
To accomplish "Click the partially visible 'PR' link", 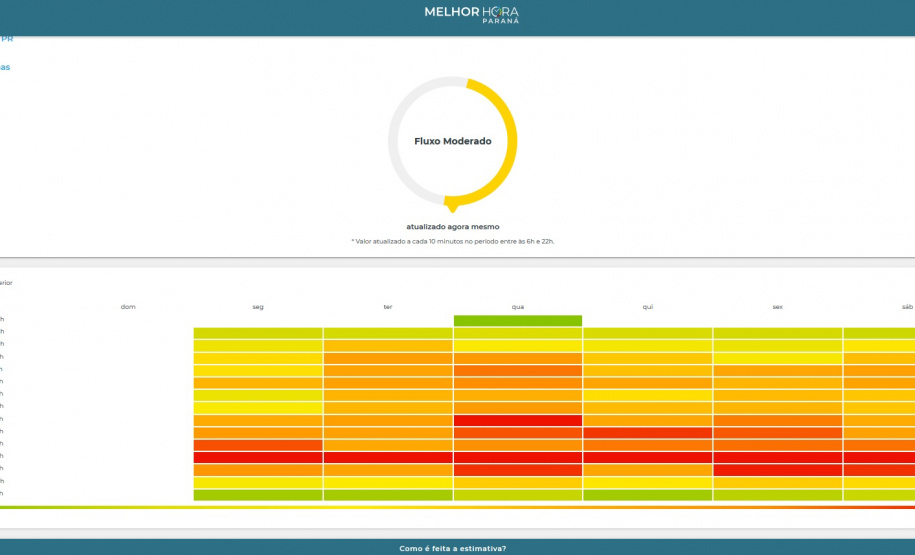I will coord(6,39).
